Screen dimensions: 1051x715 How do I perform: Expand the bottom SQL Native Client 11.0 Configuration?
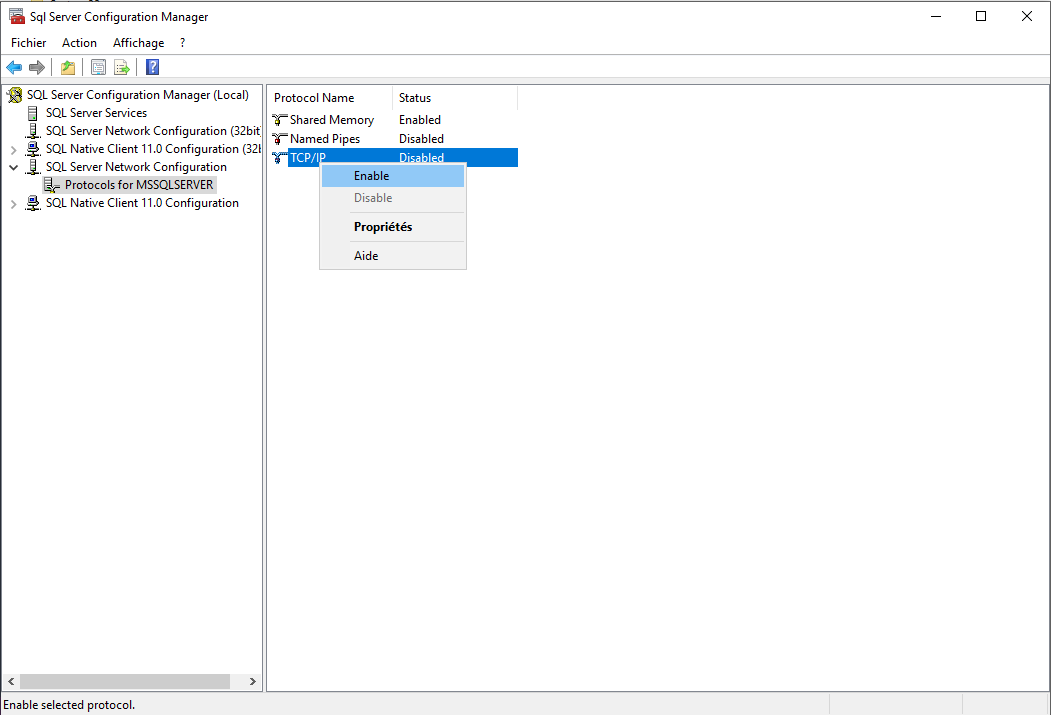click(13, 204)
